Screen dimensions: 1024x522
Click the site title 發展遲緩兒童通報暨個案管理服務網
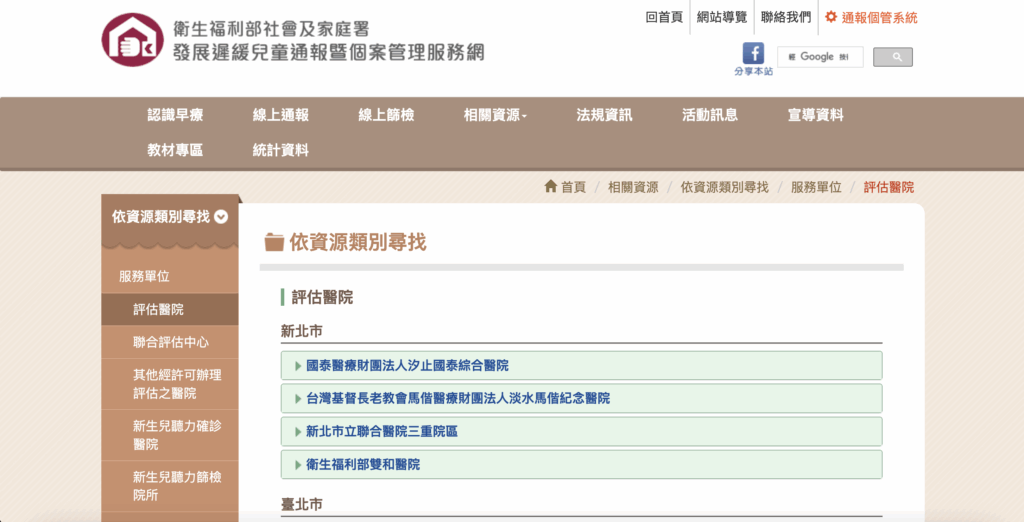pos(328,53)
